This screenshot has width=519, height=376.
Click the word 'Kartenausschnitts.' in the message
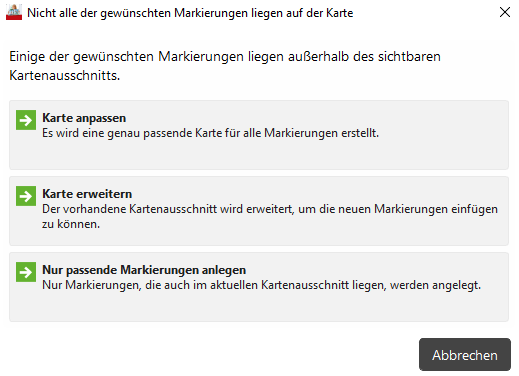point(65,76)
